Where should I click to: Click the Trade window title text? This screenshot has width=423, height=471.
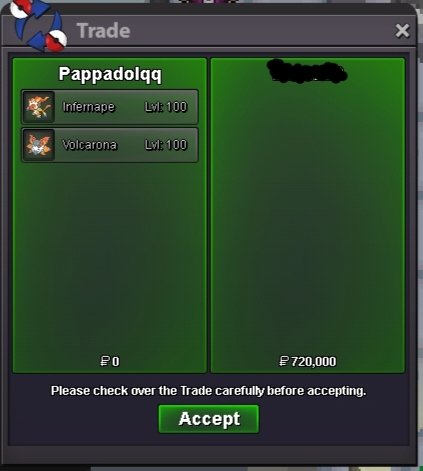click(103, 31)
